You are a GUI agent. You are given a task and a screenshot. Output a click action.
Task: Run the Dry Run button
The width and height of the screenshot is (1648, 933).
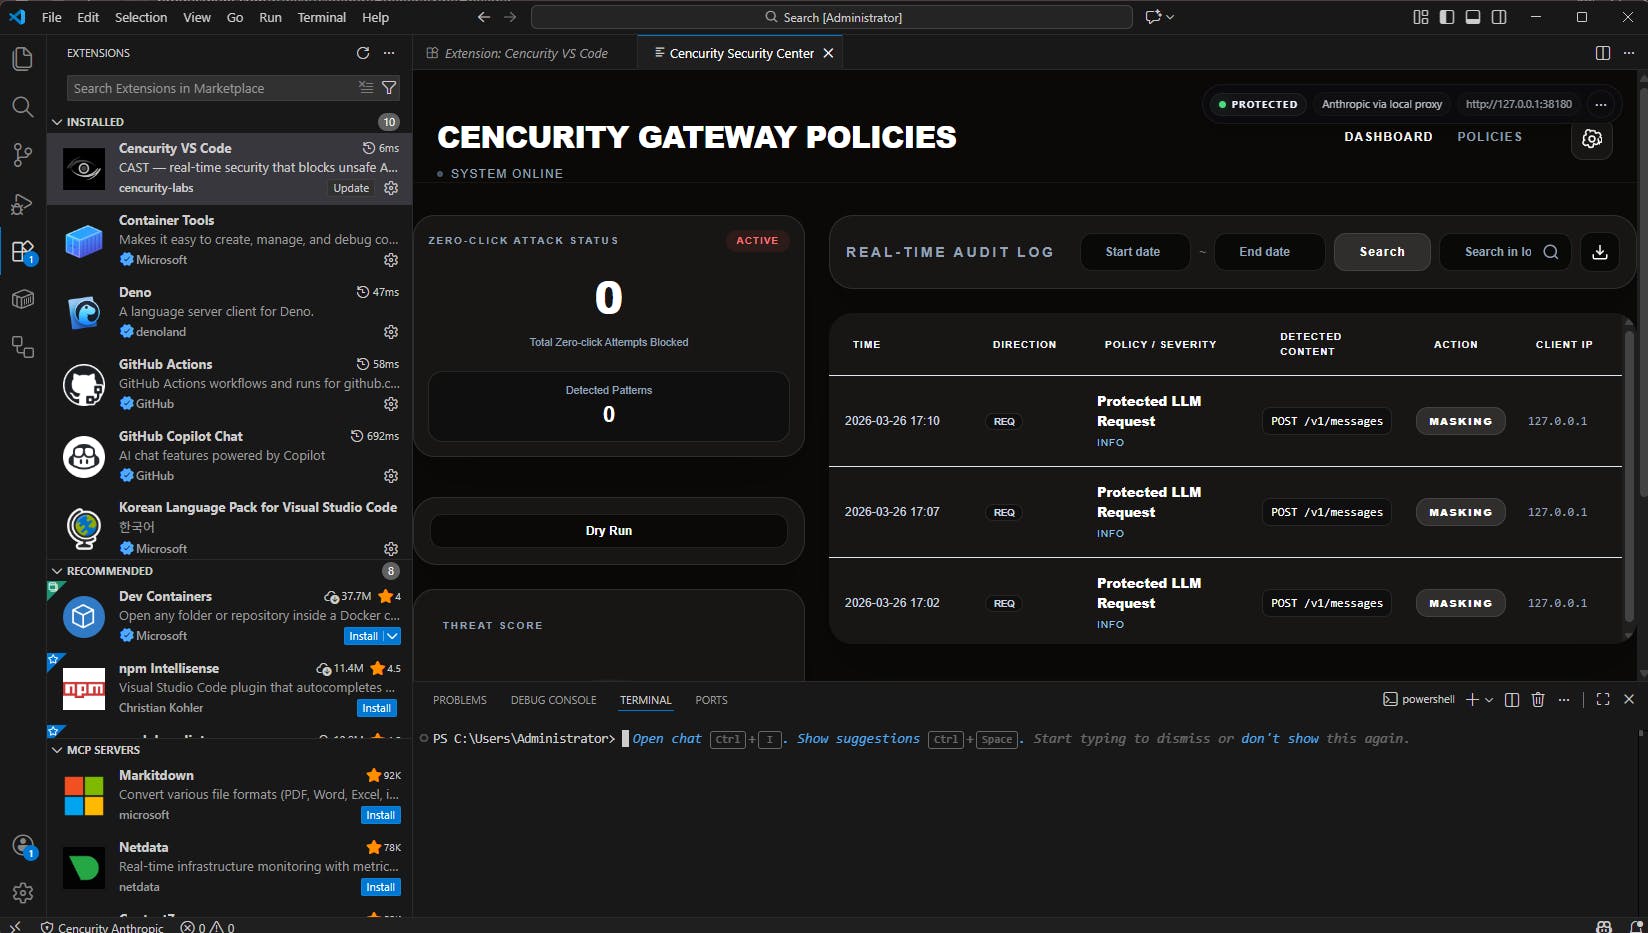click(609, 531)
